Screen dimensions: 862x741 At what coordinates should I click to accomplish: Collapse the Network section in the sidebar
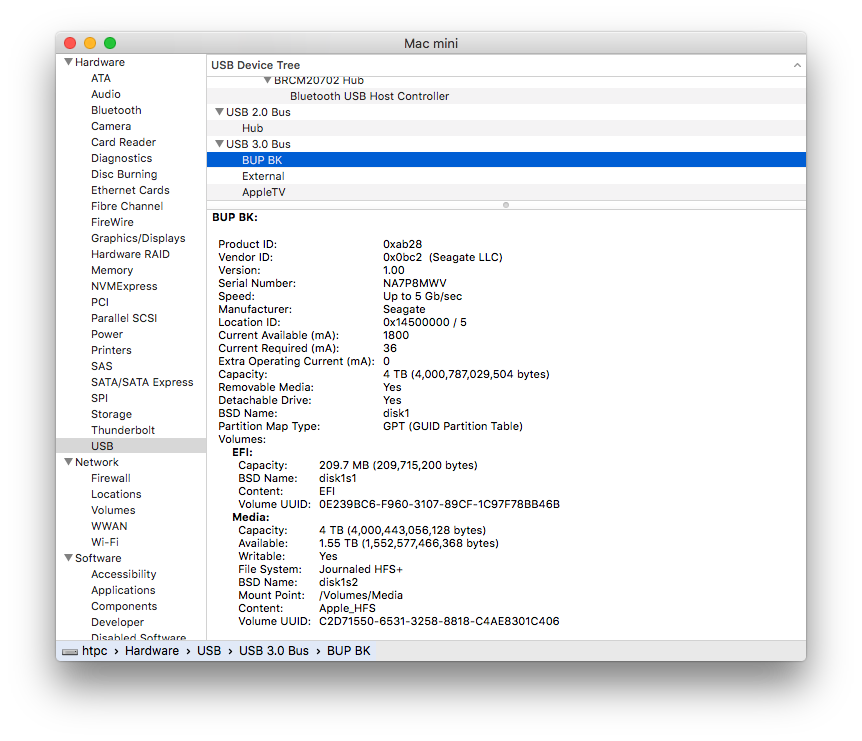[68, 462]
